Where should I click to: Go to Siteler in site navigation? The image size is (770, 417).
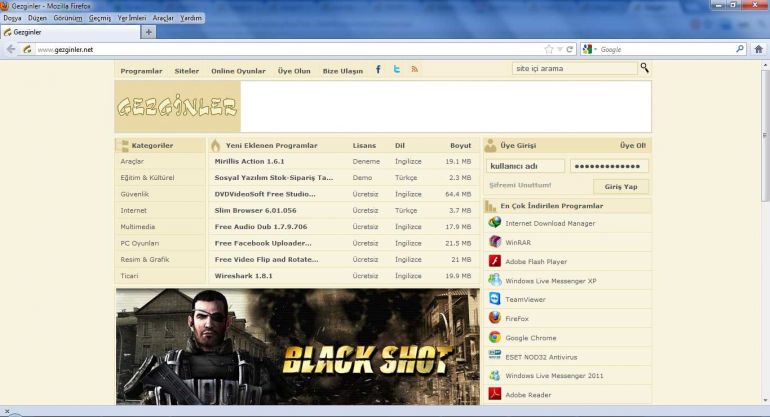(187, 71)
